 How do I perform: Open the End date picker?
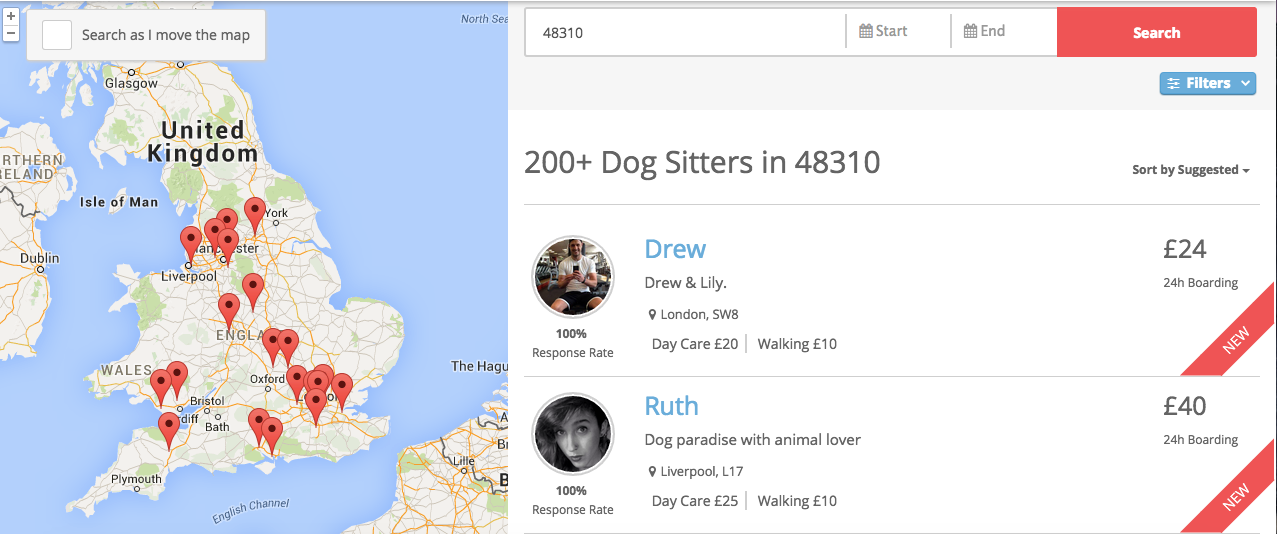(1003, 32)
